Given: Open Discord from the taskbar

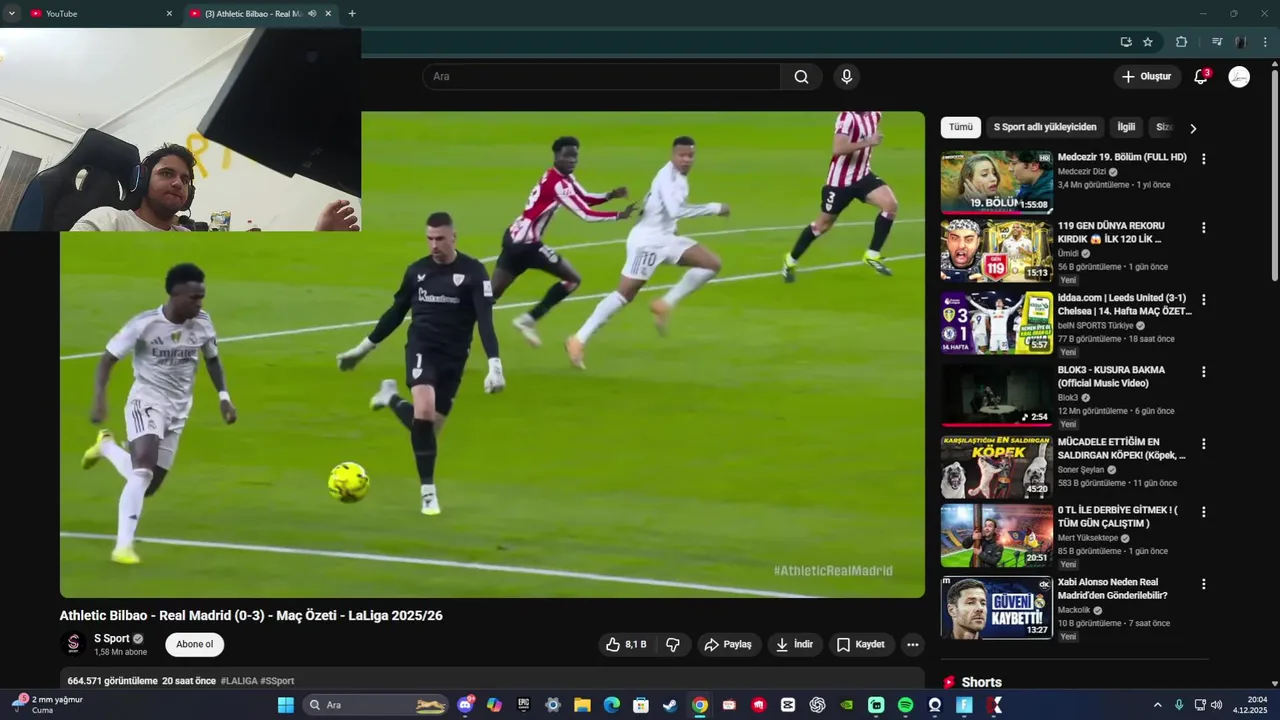Looking at the screenshot, I should pyautogui.click(x=465, y=705).
